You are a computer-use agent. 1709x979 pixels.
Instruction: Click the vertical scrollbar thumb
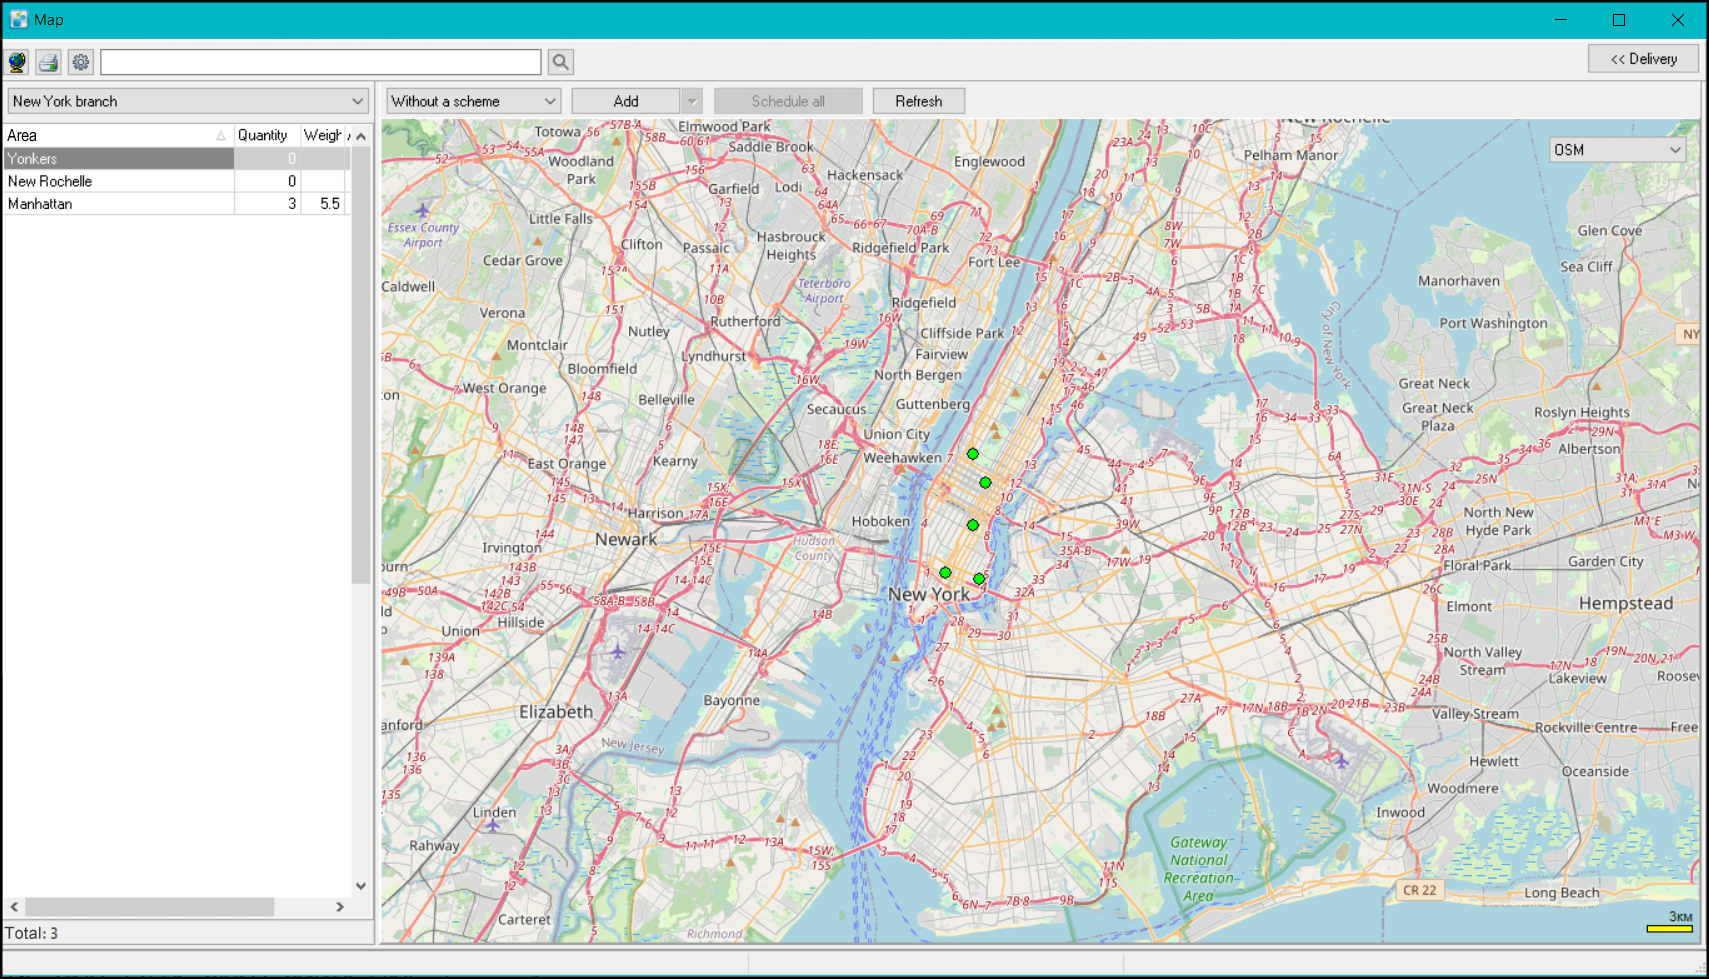pos(361,365)
